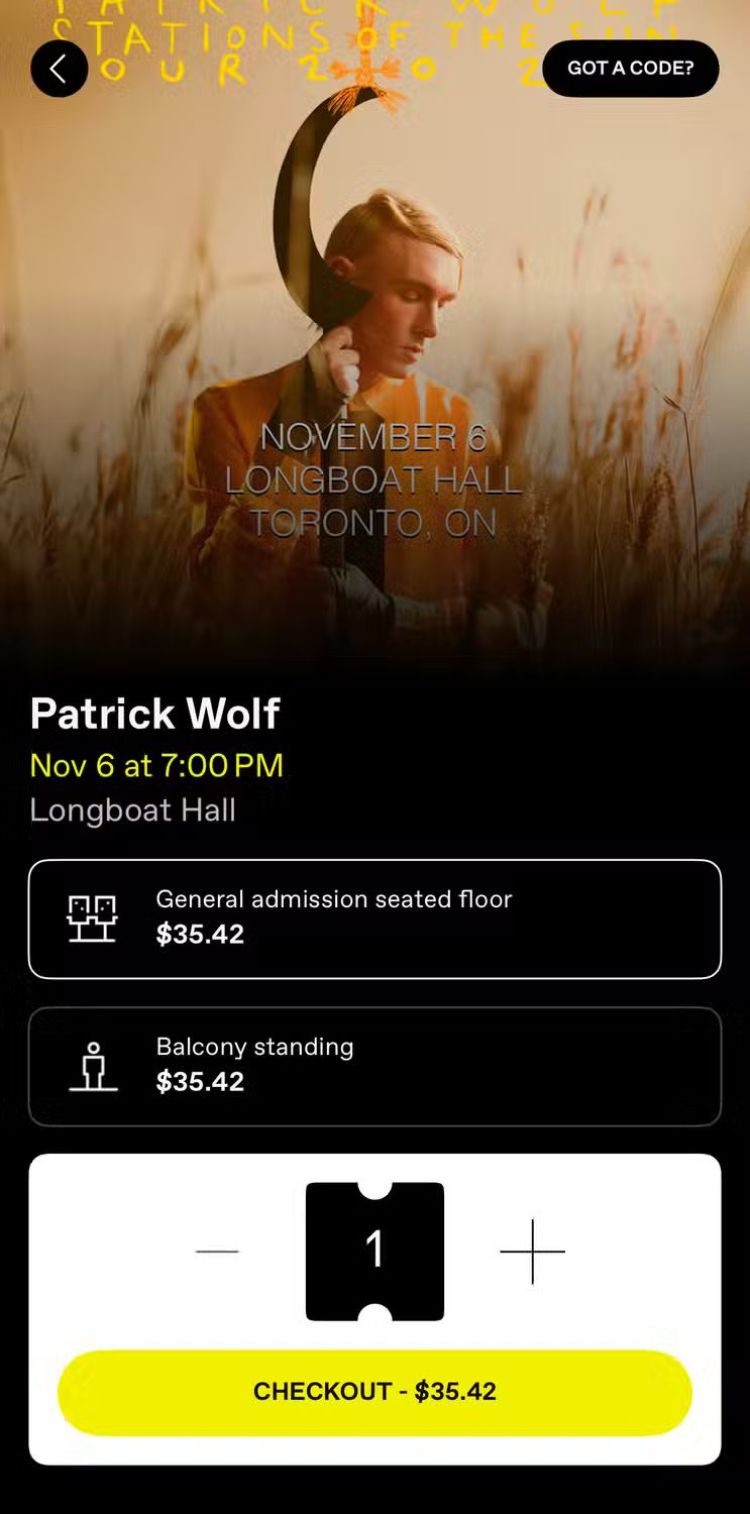The width and height of the screenshot is (750, 1514).
Task: Increase ticket quantity with plus icon
Action: (x=532, y=1251)
